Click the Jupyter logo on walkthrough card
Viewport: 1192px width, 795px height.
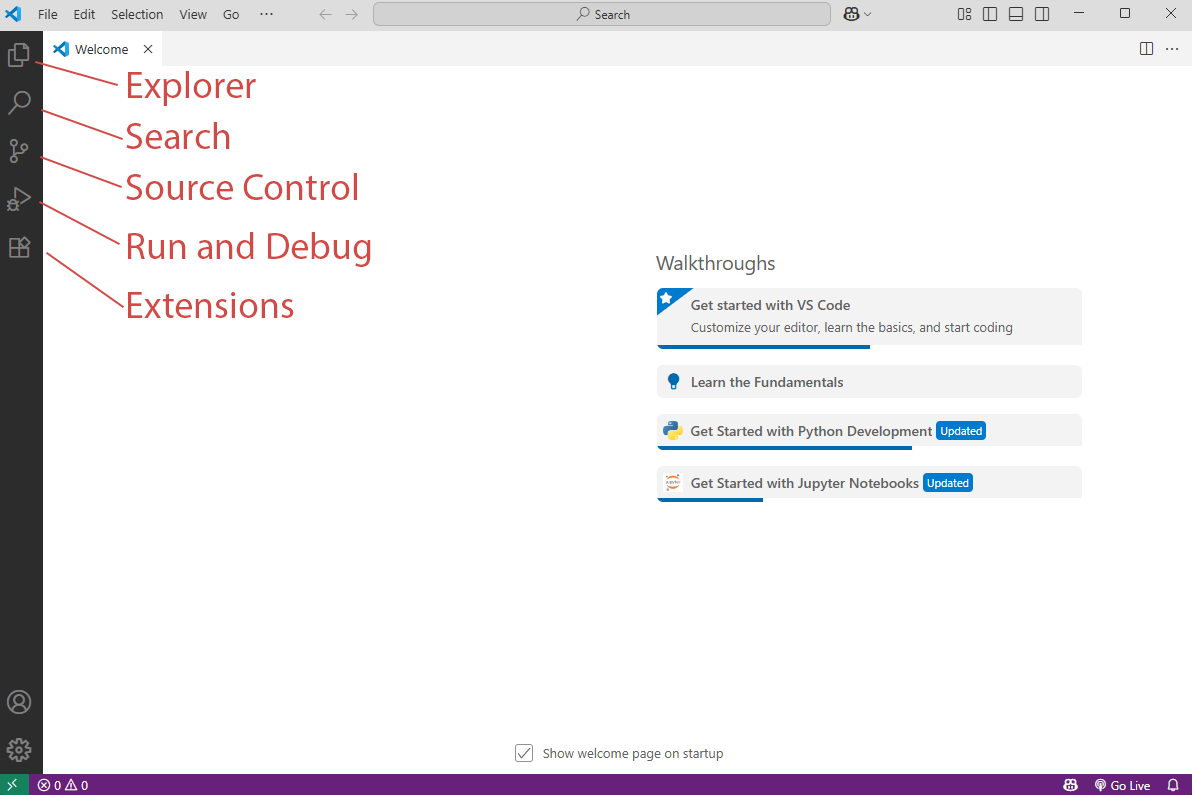(x=673, y=483)
